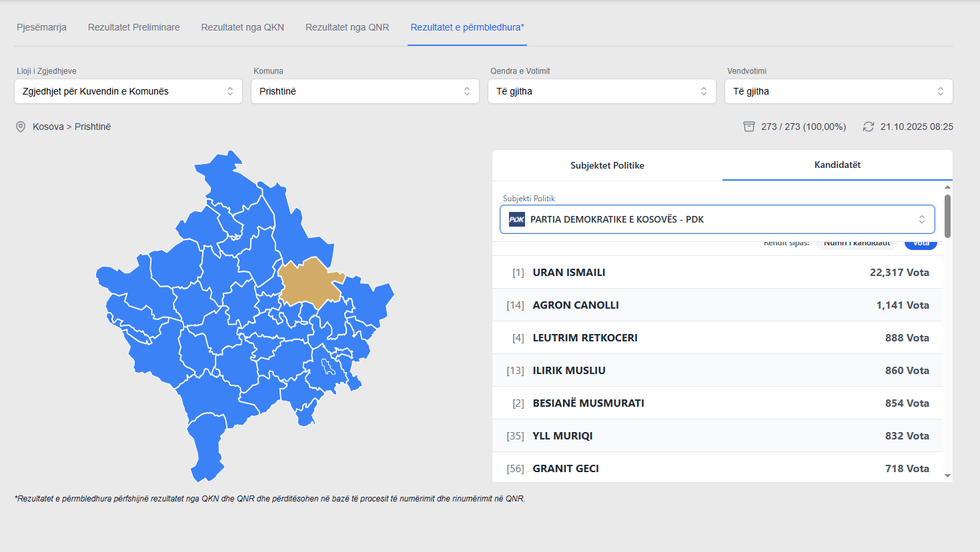Click the PDK party logo icon
Image resolution: width=980 pixels, height=552 pixels.
click(516, 219)
